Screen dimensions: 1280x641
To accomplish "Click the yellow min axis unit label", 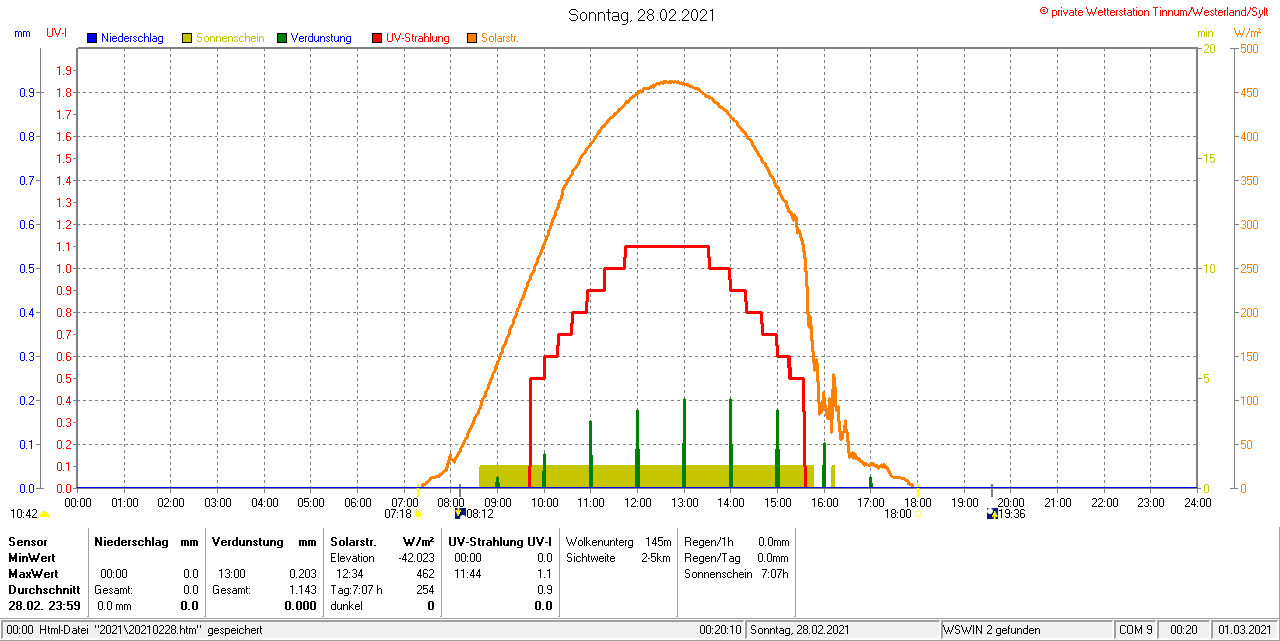I will coord(1205,33).
